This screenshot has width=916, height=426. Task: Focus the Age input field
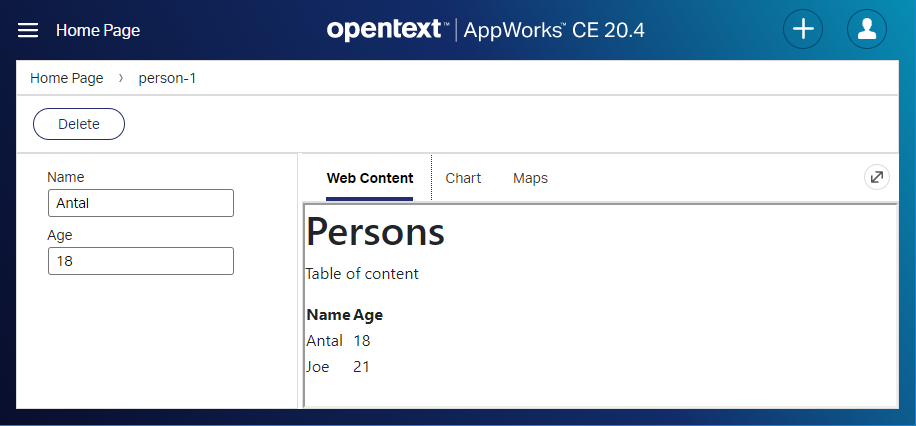[x=141, y=261]
